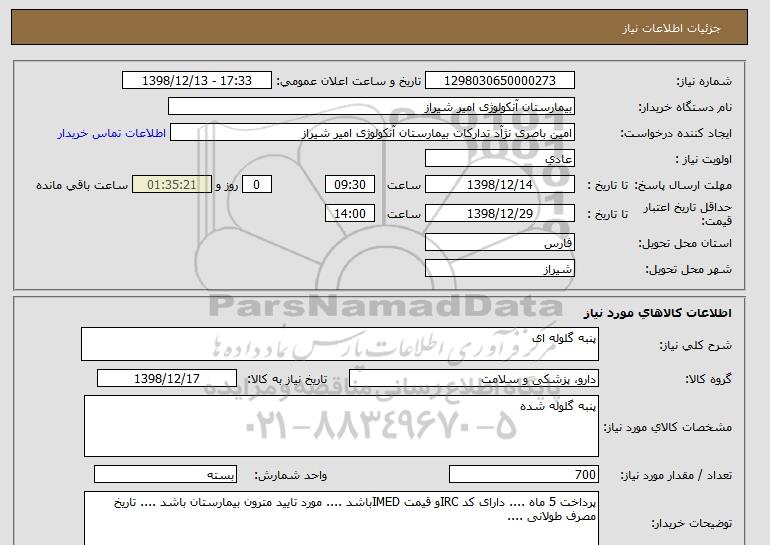The height and width of the screenshot is (545, 770).
Task: Click the label تعداد / مقدار مورد نیاز
Action: [676, 475]
